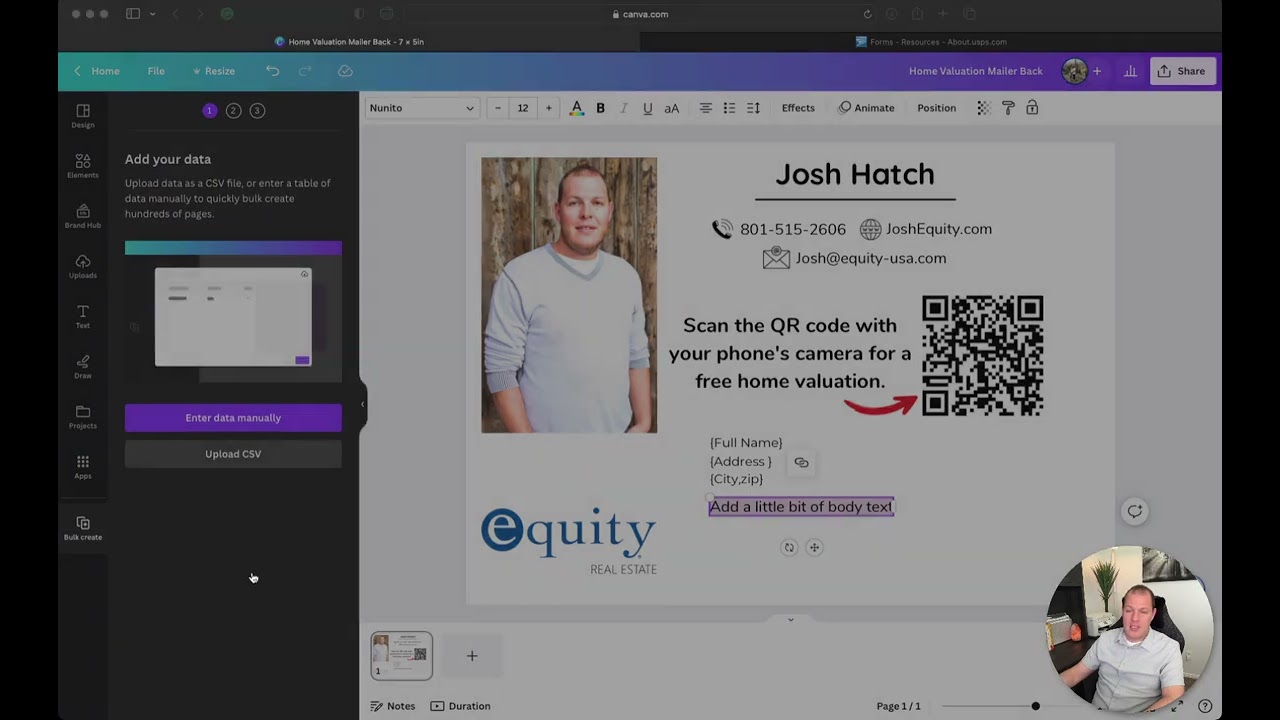
Task: Click the font size field showing 12
Action: (523, 108)
